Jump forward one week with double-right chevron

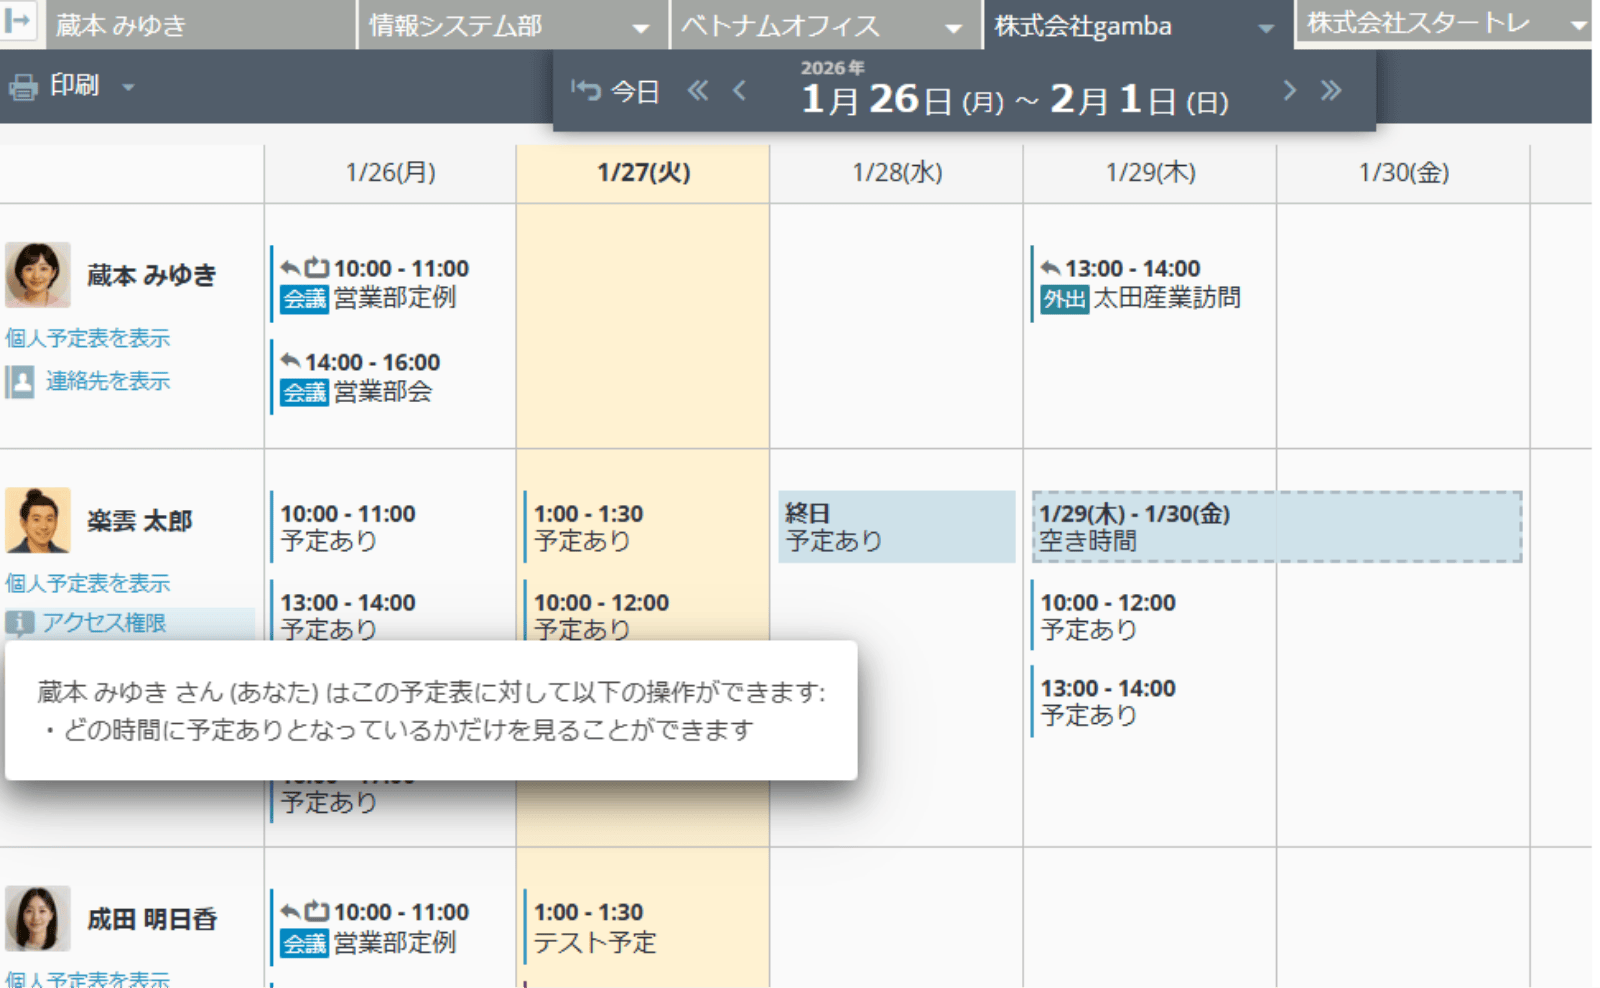point(1330,91)
